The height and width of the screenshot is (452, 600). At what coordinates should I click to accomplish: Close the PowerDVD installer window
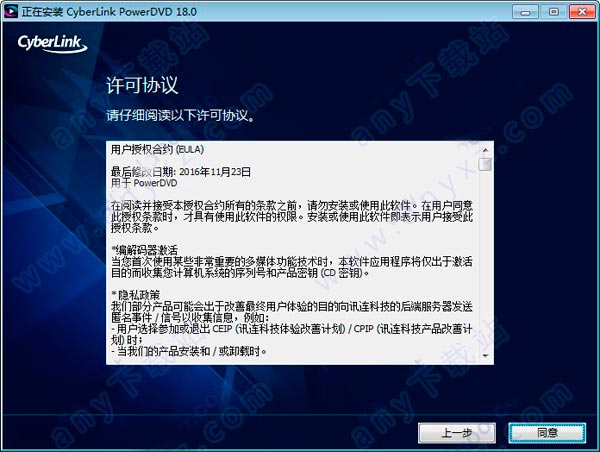[582, 12]
